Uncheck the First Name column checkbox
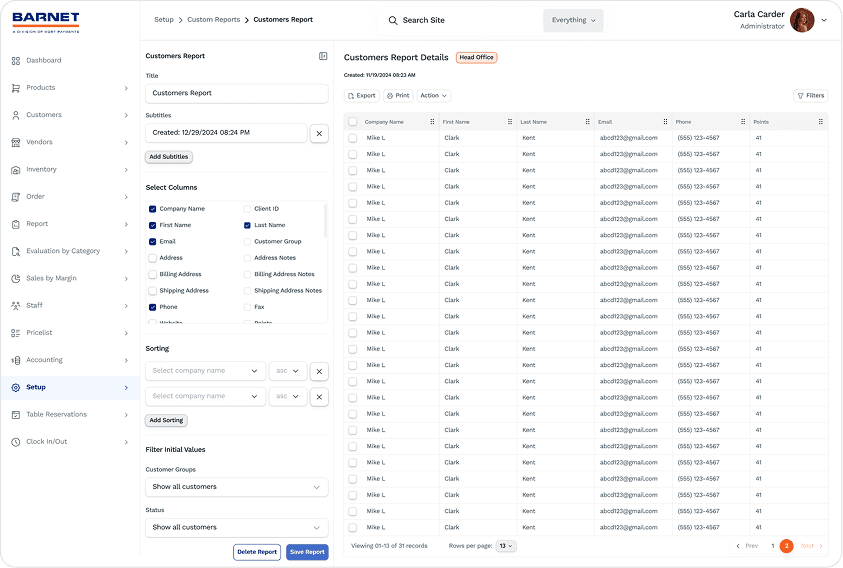Viewport: 843px width, 568px height. tap(153, 225)
